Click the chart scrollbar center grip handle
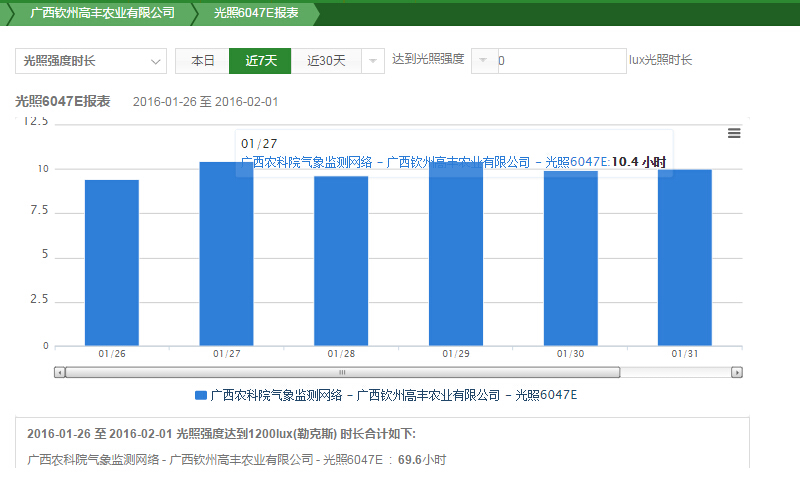This screenshot has width=800, height=477. coord(342,372)
